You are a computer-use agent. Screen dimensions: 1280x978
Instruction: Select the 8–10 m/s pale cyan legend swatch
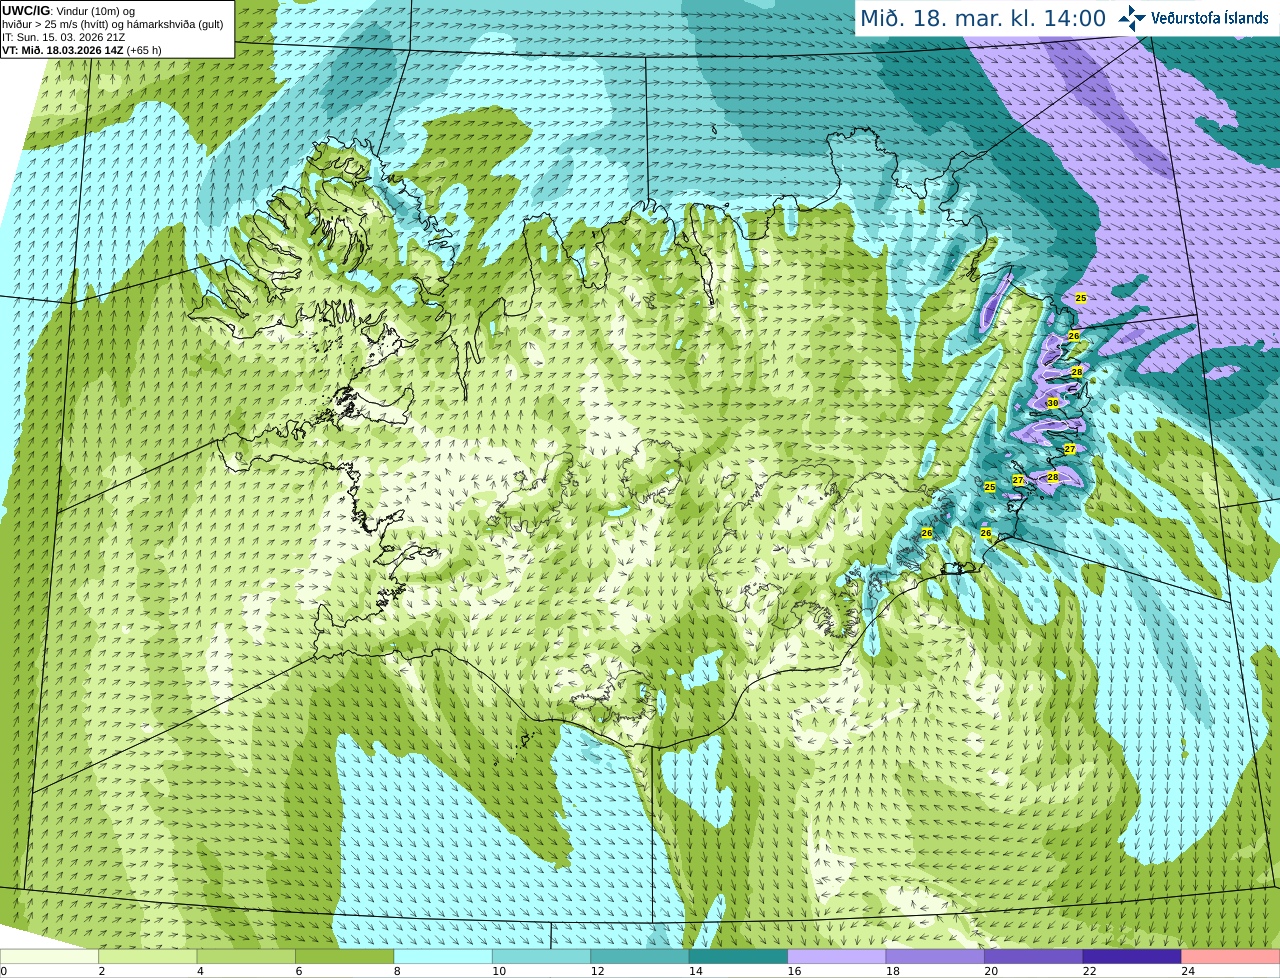[443, 956]
